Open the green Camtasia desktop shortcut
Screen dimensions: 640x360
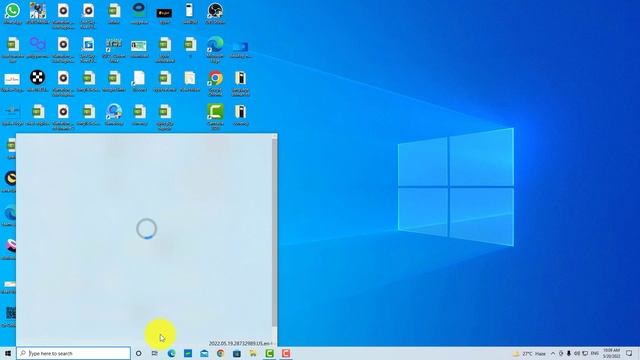tap(215, 116)
